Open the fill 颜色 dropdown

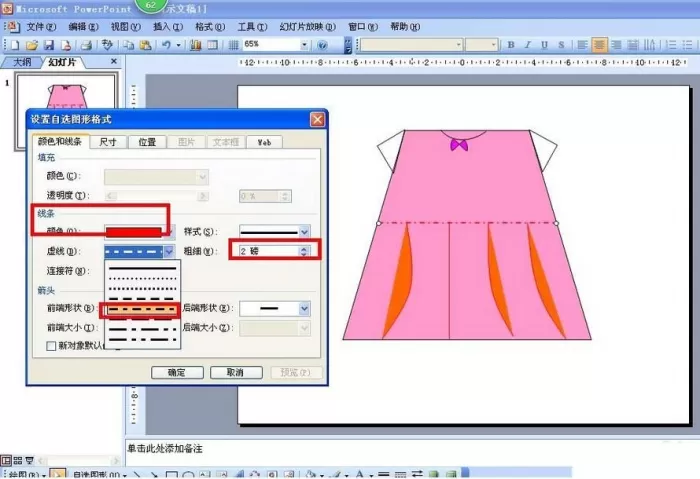point(202,177)
